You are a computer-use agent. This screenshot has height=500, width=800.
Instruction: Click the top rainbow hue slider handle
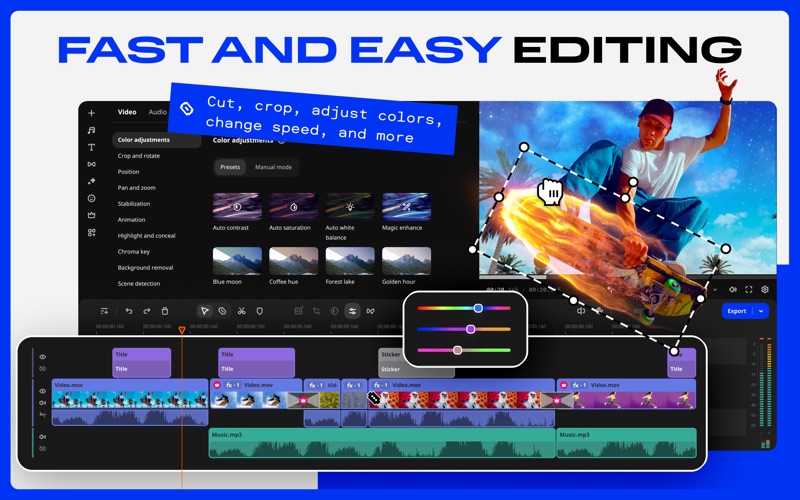pos(478,308)
